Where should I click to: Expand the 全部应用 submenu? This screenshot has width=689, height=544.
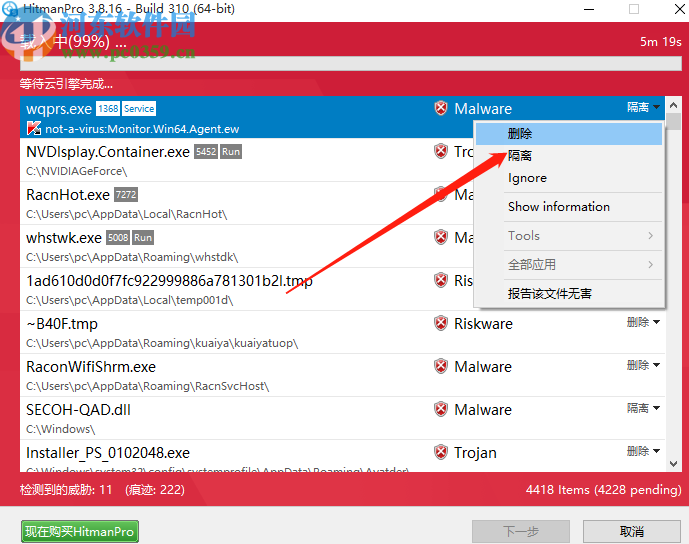569,265
